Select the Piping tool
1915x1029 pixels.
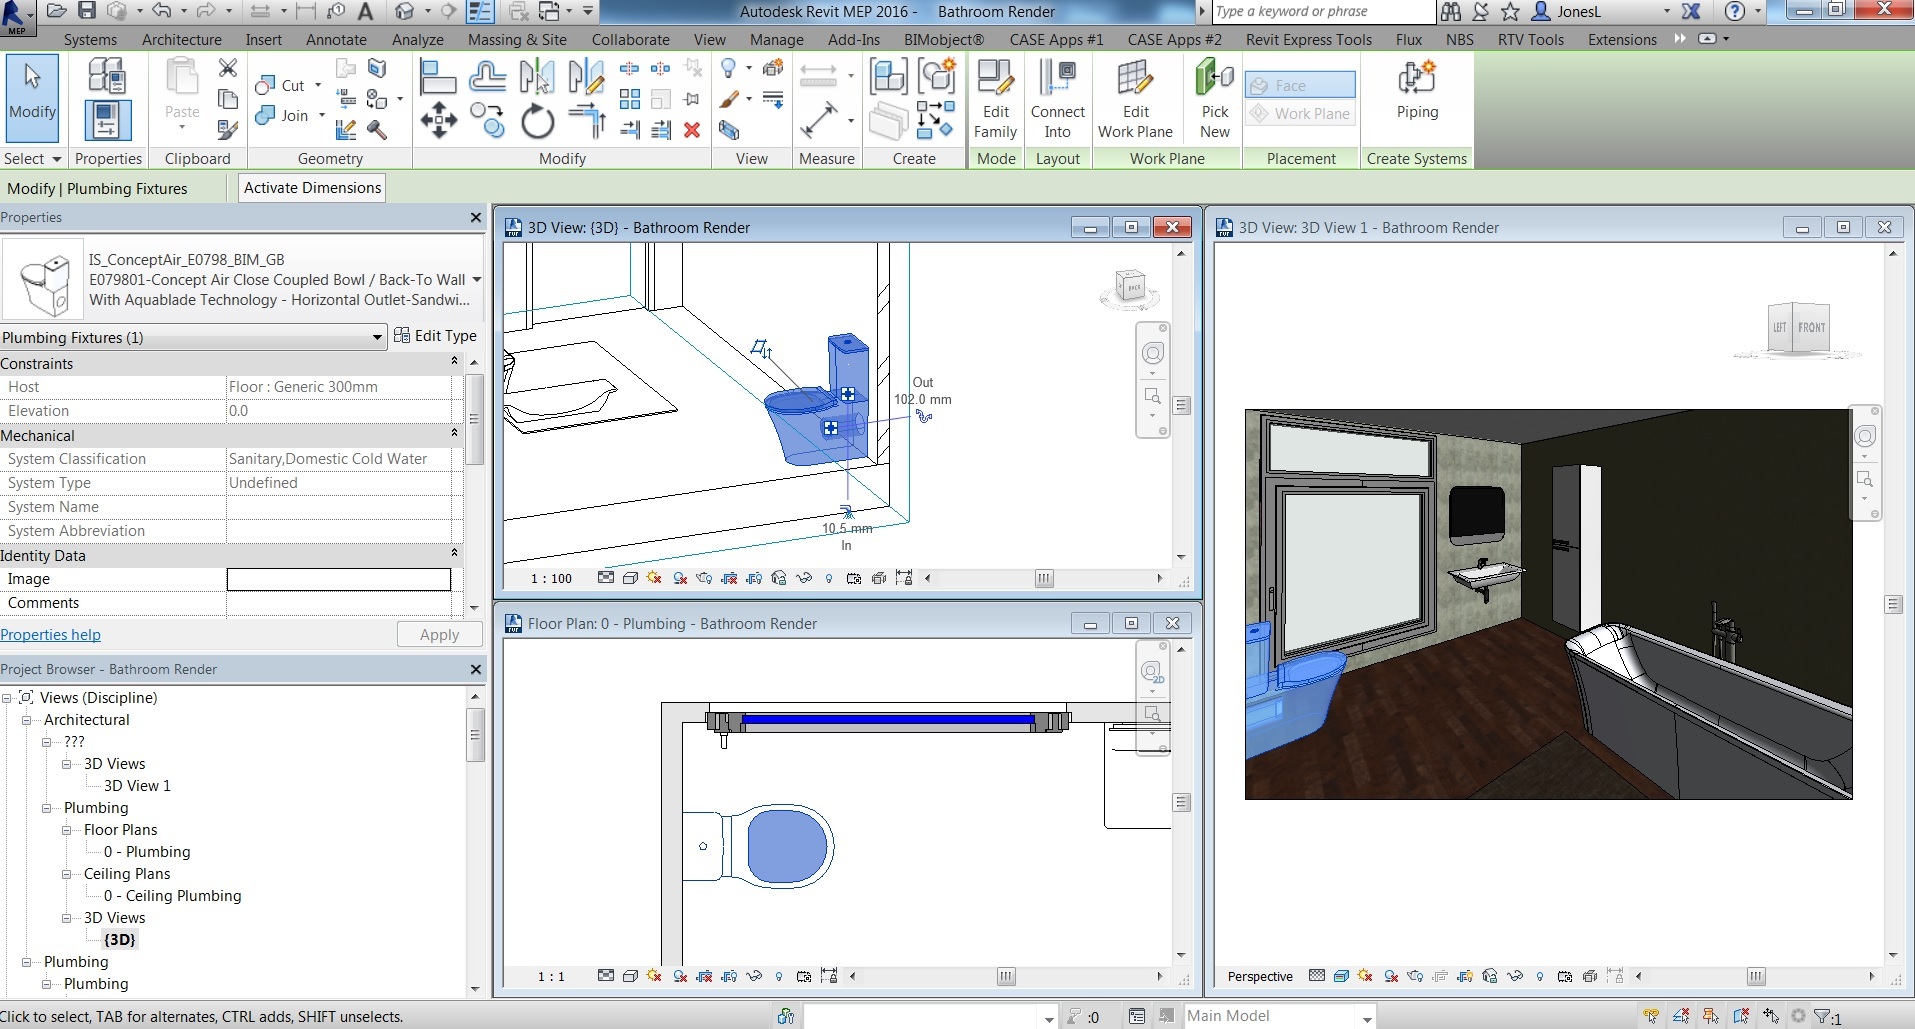point(1417,90)
